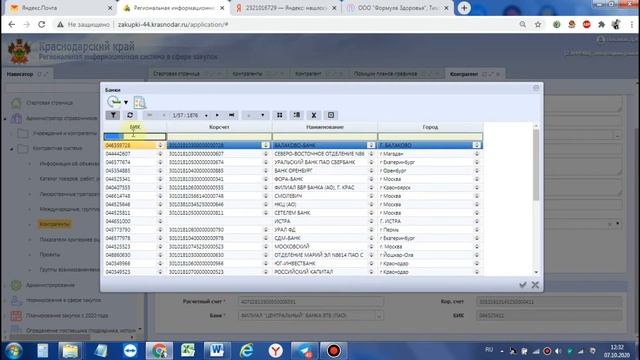Screen dimensions: 640x360
Task: Select the row РОССИЙСКИЙ КАПИТАЛ
Action: point(293,272)
